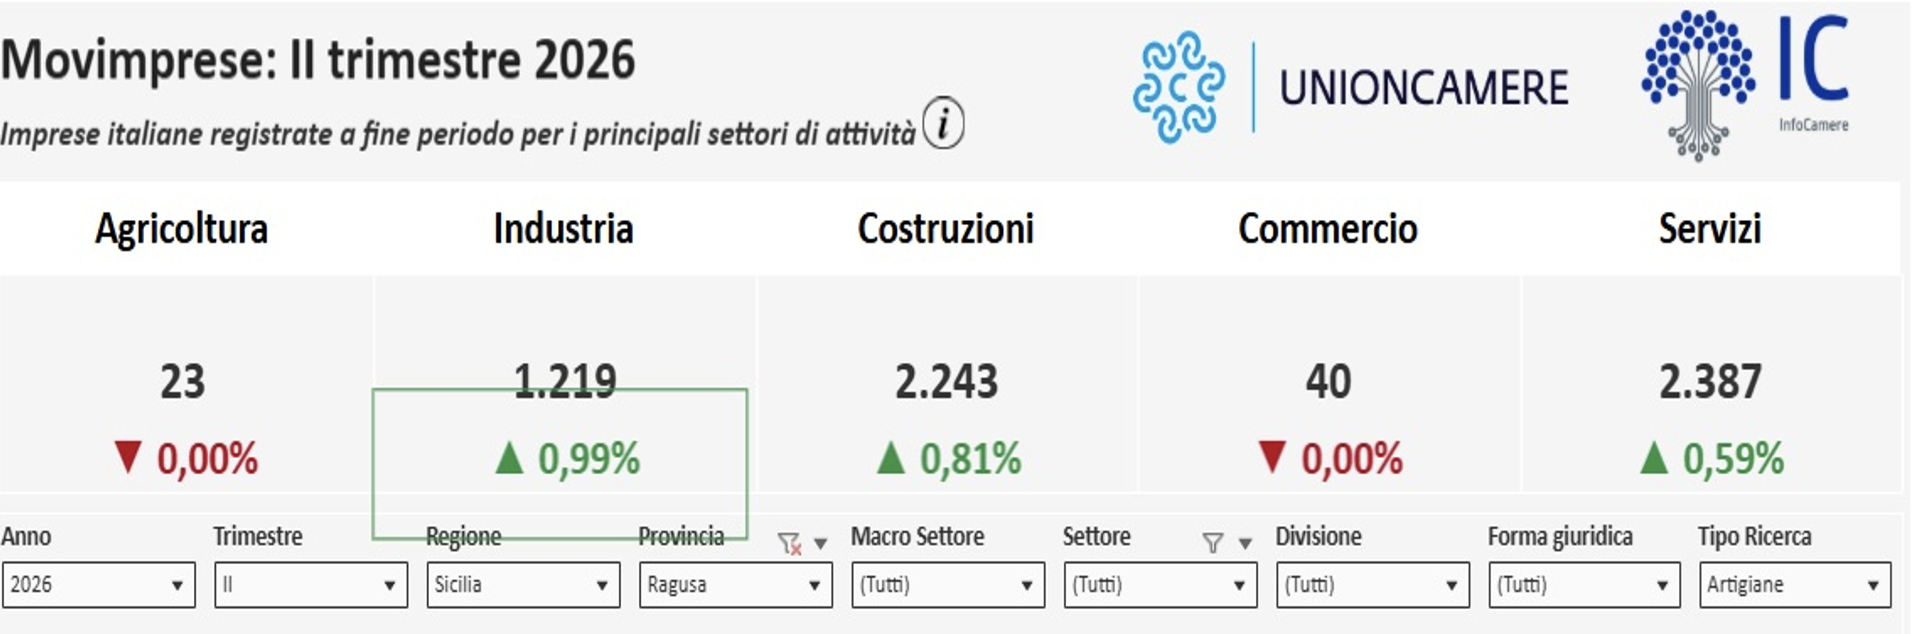This screenshot has height=634, width=1912.
Task: Open the Trimestre dropdown showing II
Action: [x=311, y=585]
